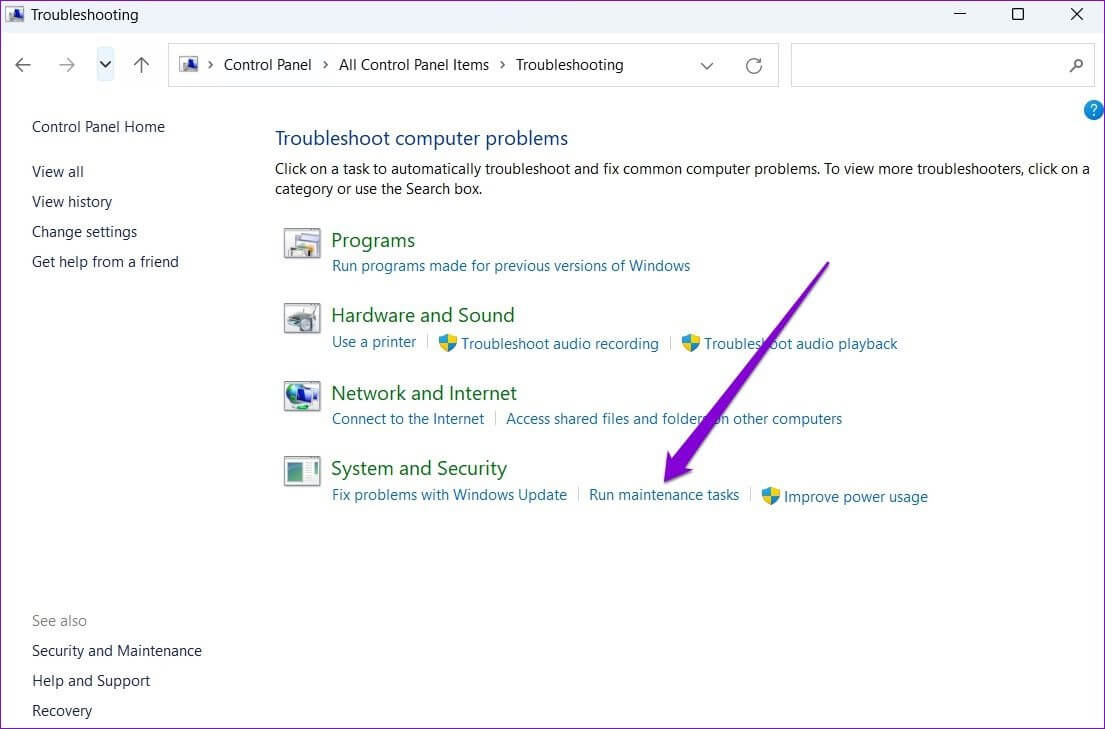Minimize the Troubleshooting window
This screenshot has width=1105, height=729.
960,14
